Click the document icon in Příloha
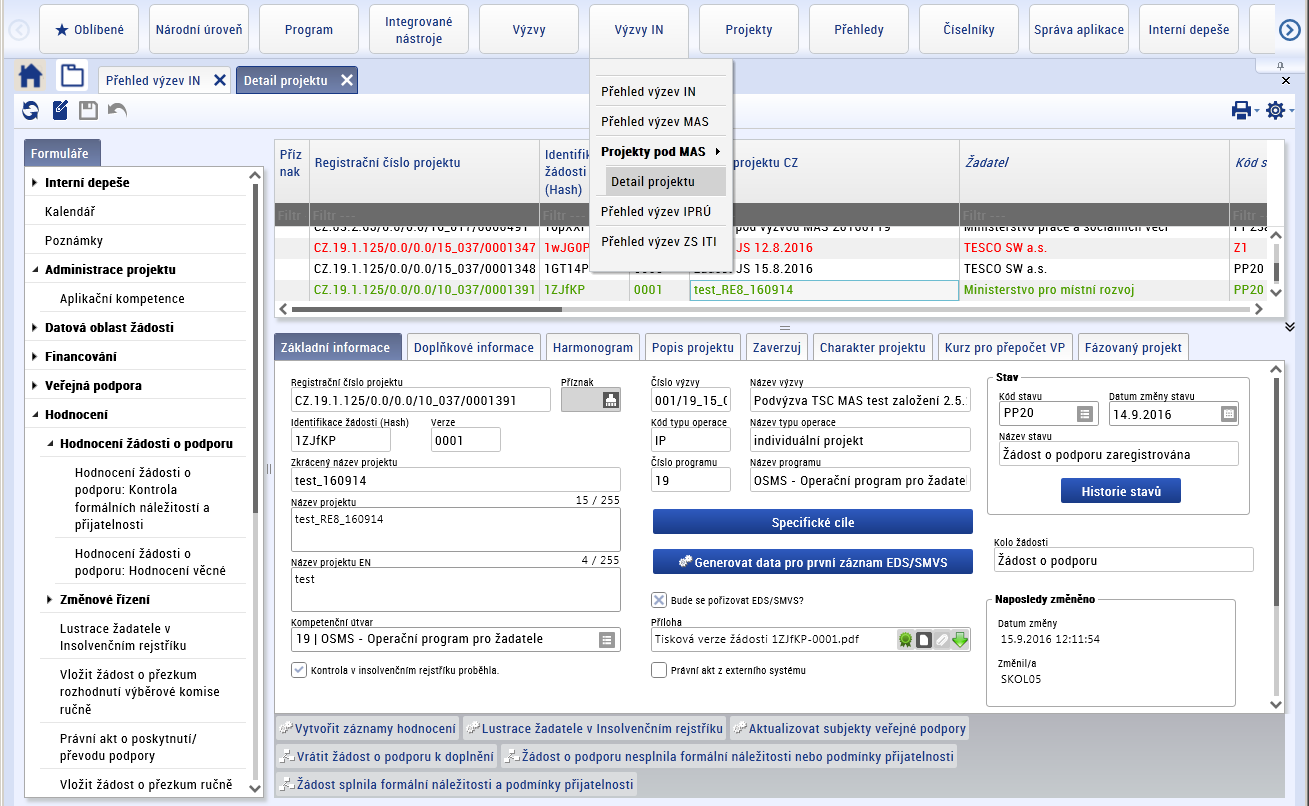1309x806 pixels. point(924,640)
